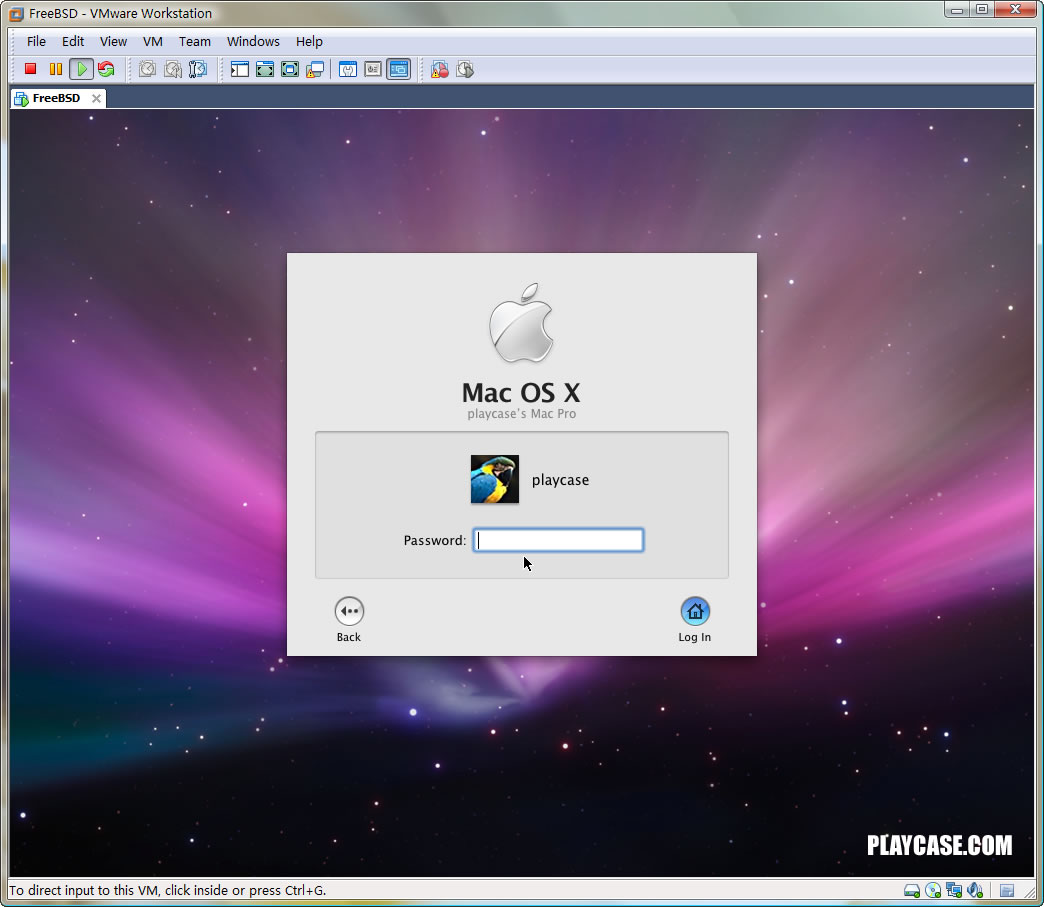Viewport: 1044px width, 907px height.
Task: Enter Full Screen mode from the toolbar
Action: point(264,69)
